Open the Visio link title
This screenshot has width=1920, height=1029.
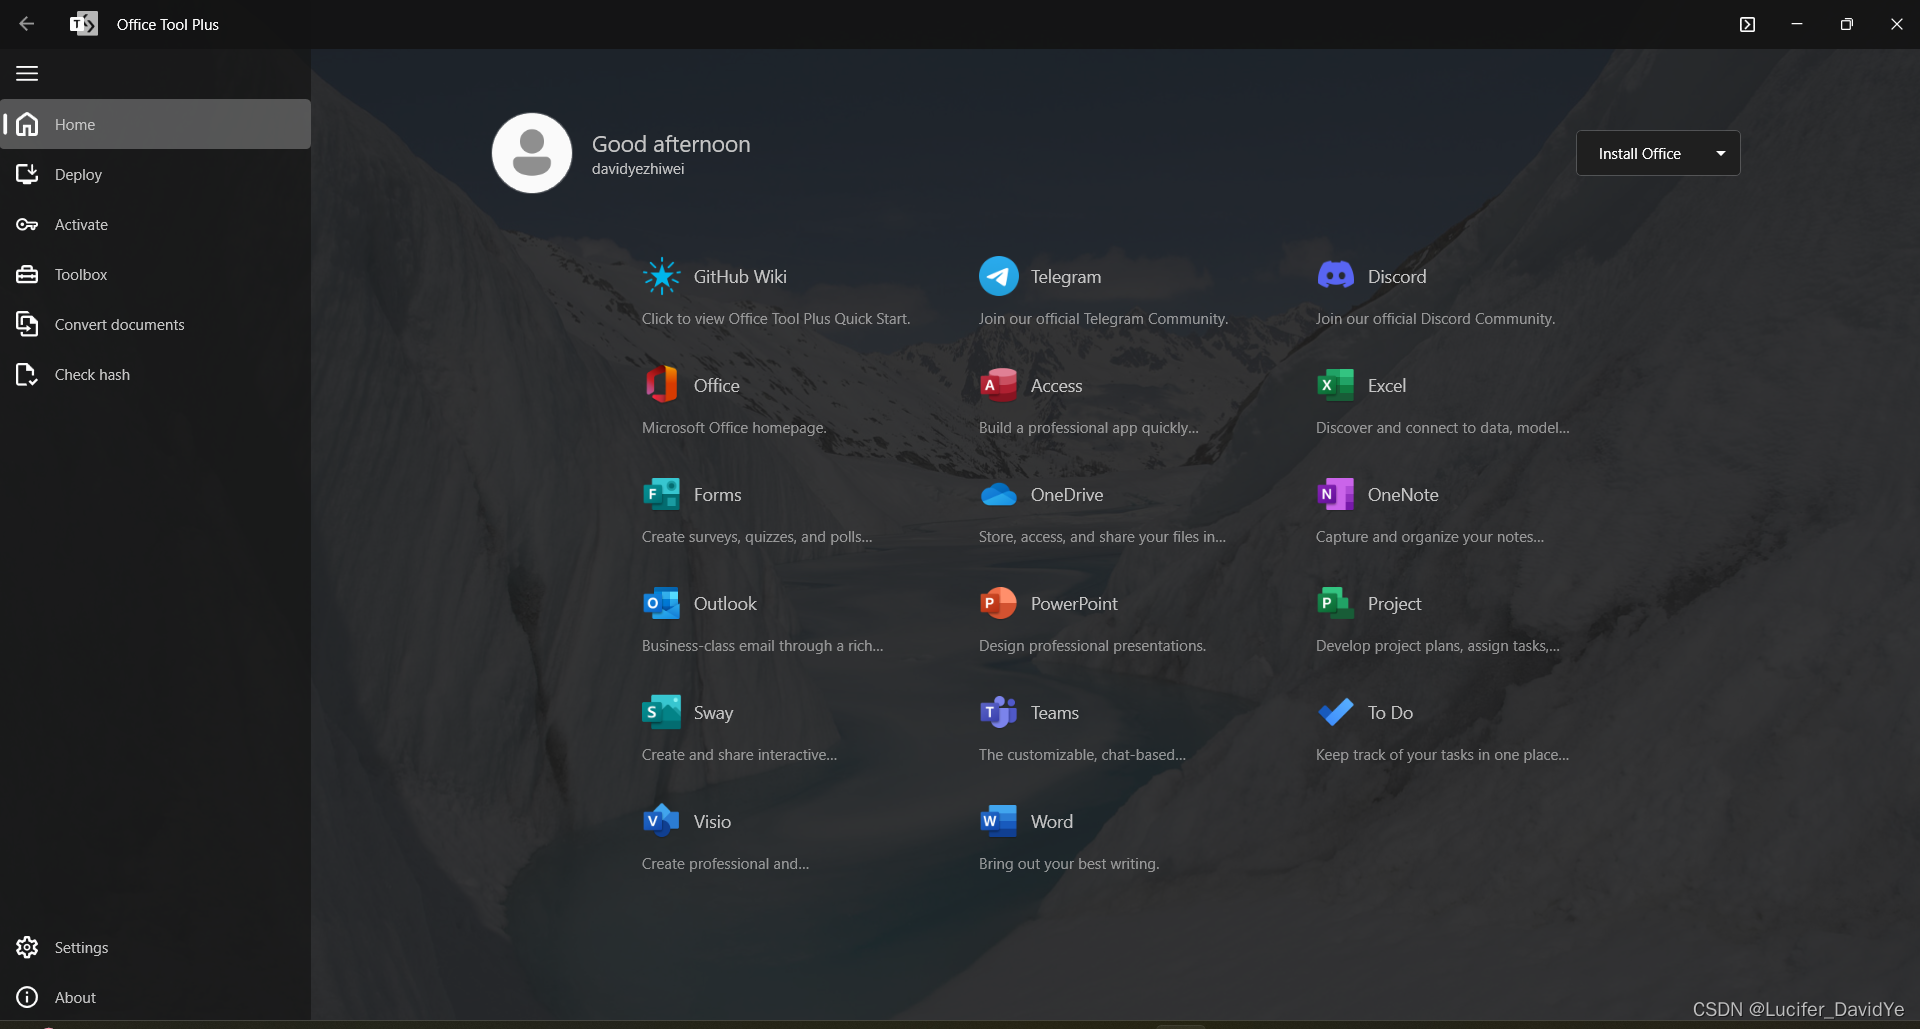click(x=712, y=821)
